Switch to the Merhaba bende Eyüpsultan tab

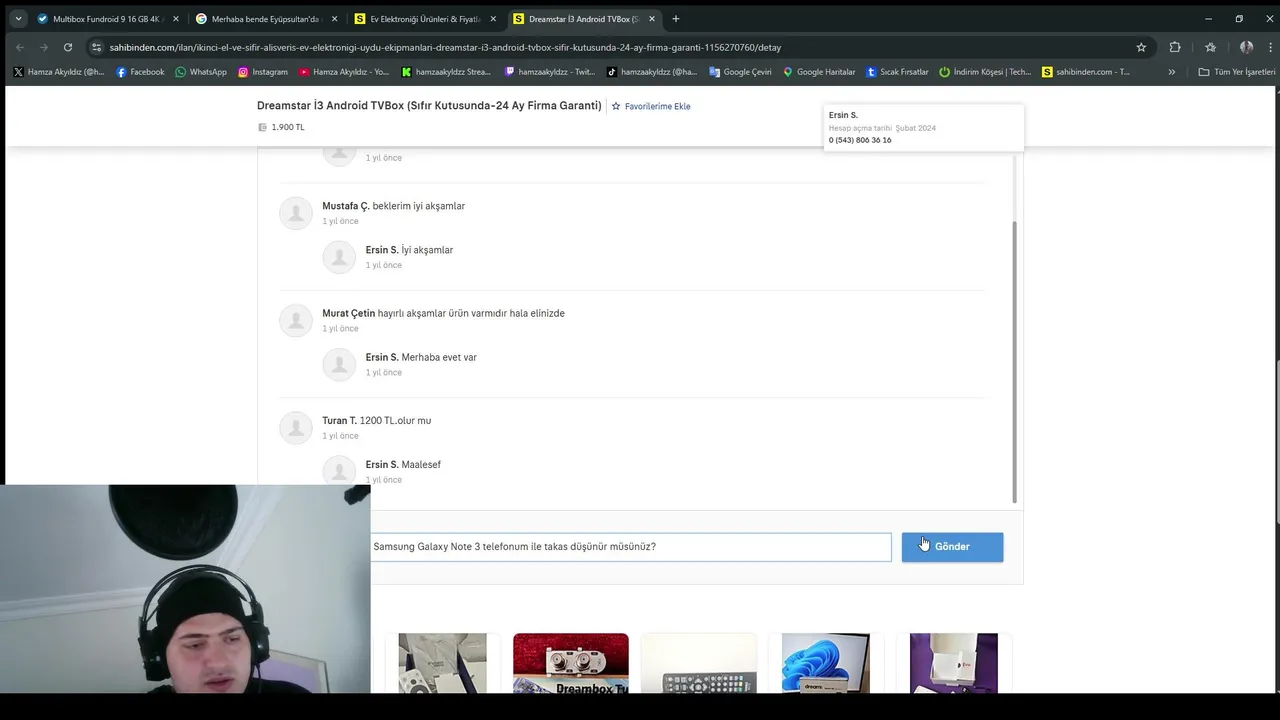click(x=264, y=19)
